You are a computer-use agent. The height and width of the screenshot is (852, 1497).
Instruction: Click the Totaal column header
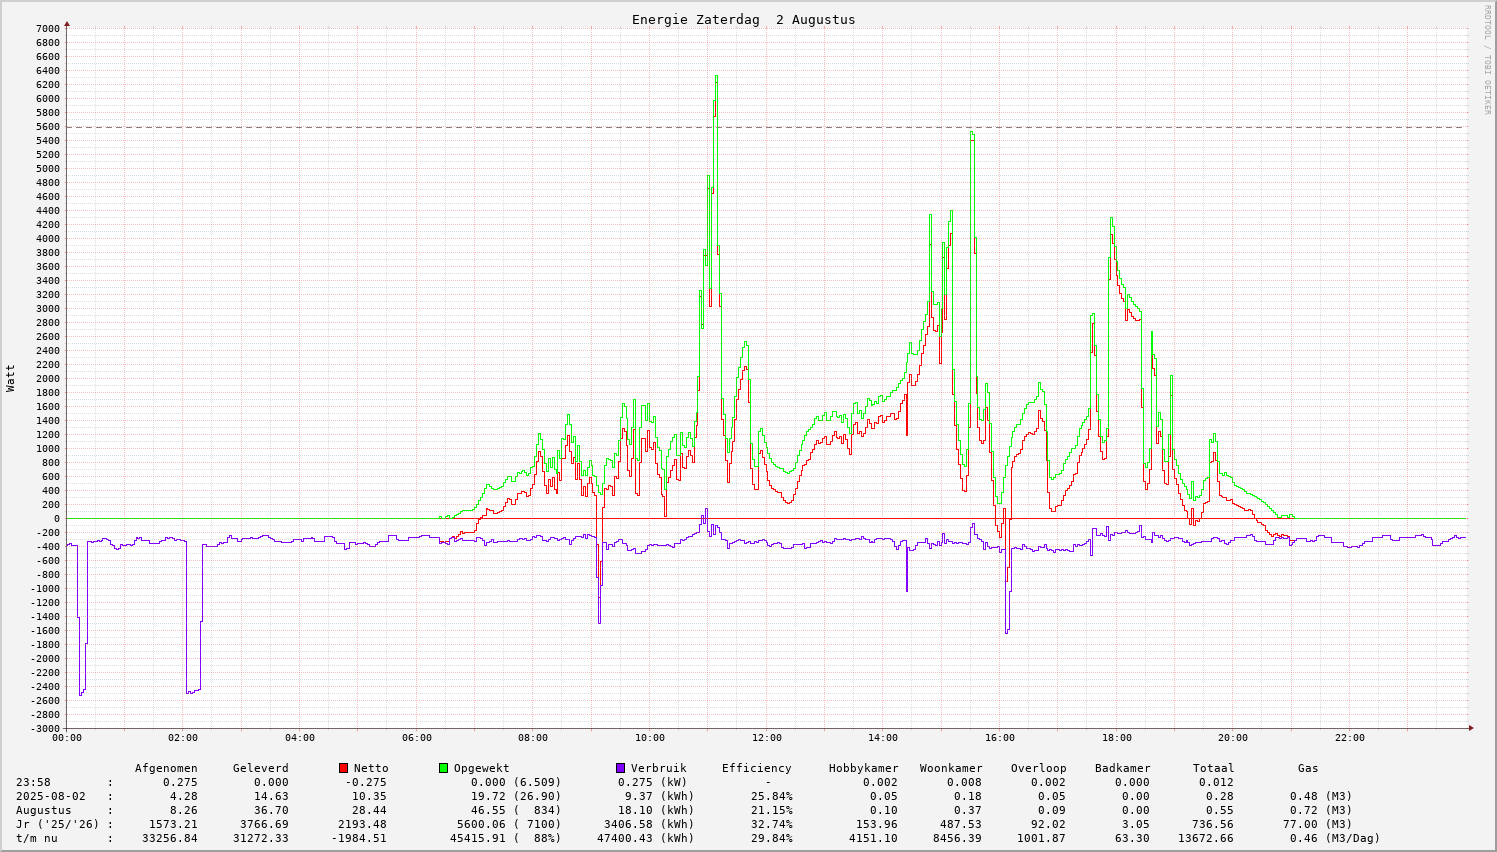point(1213,768)
